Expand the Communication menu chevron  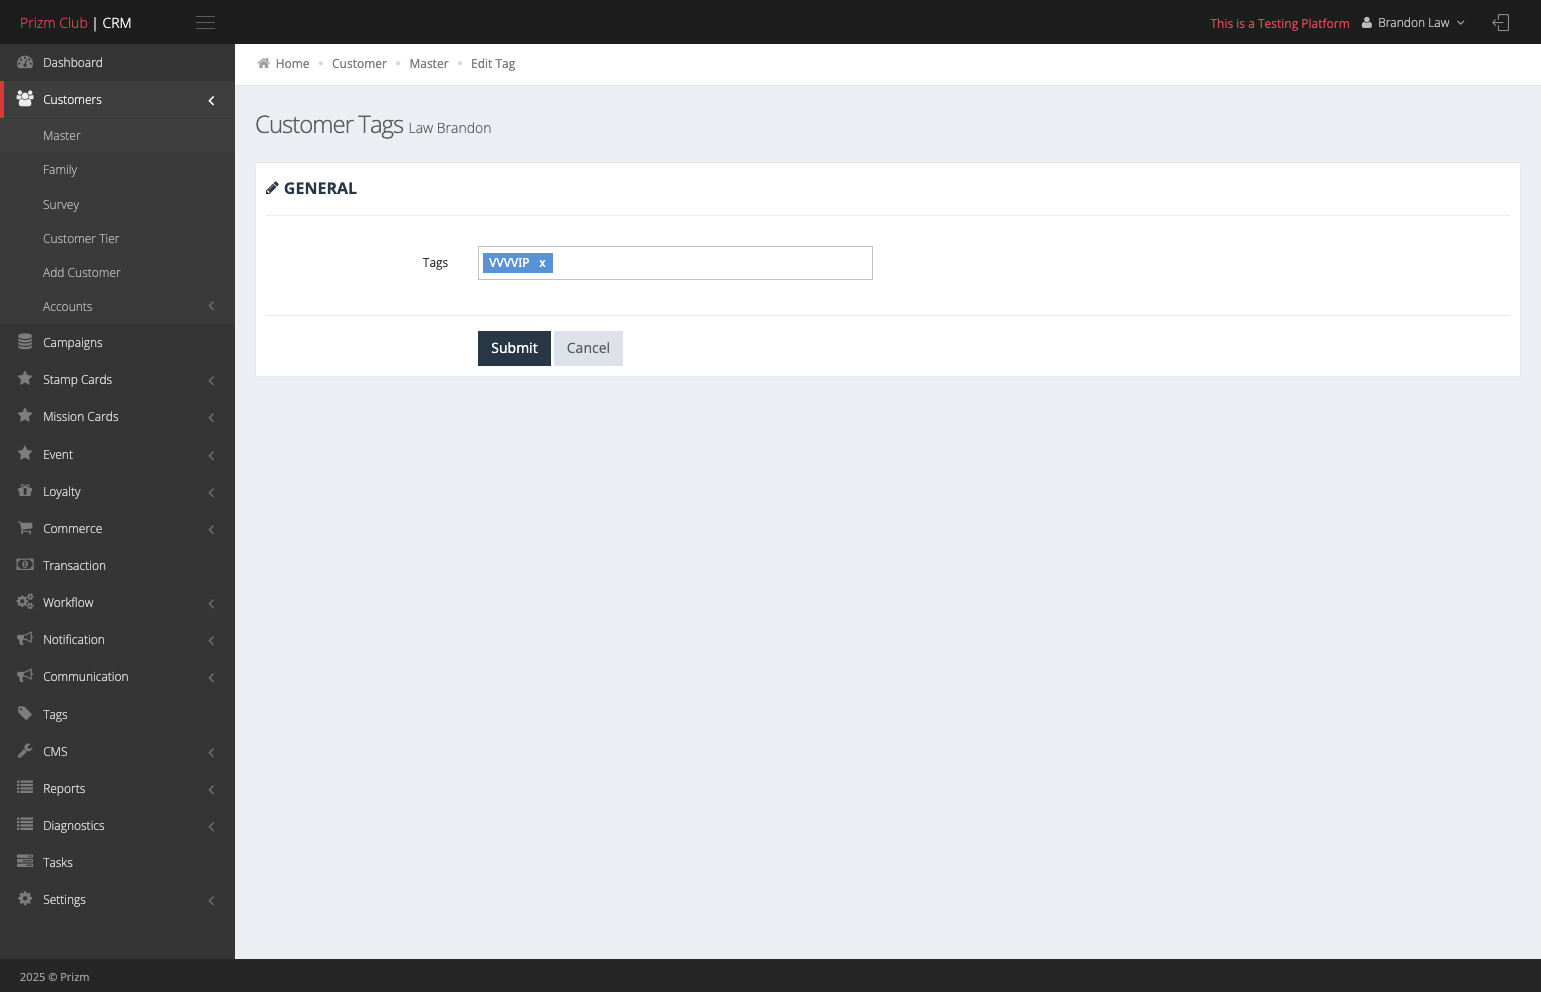coord(211,677)
